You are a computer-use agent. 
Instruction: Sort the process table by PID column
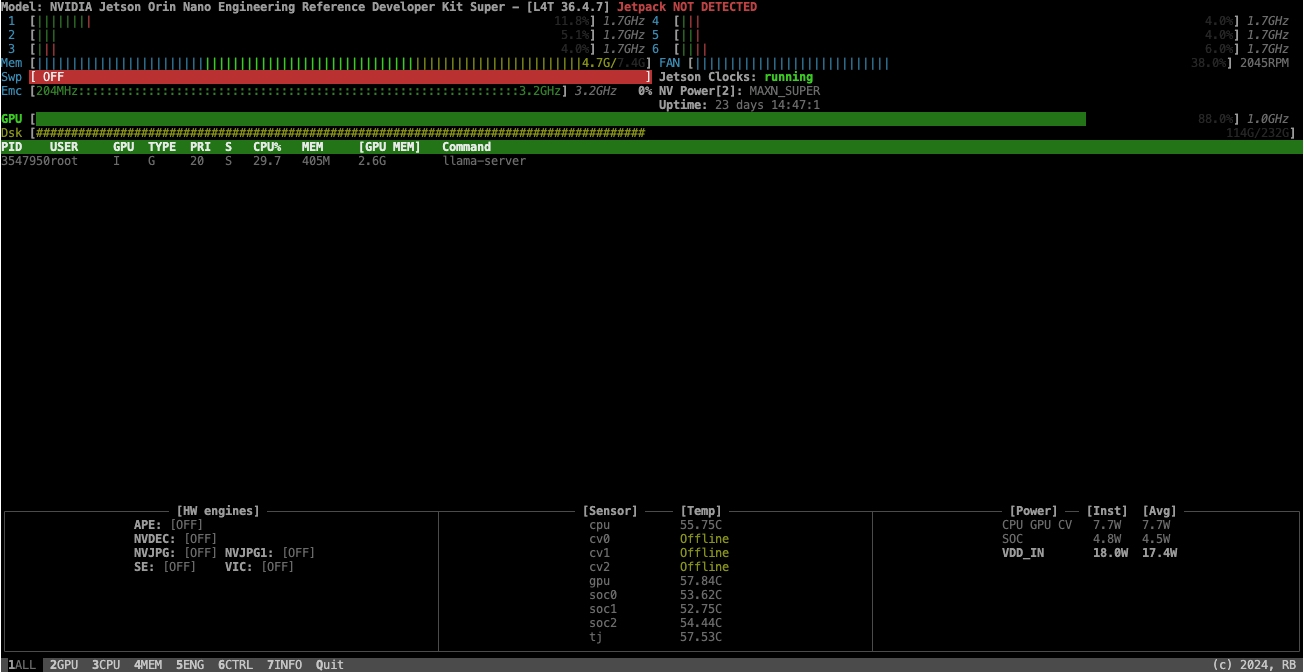pos(11,147)
